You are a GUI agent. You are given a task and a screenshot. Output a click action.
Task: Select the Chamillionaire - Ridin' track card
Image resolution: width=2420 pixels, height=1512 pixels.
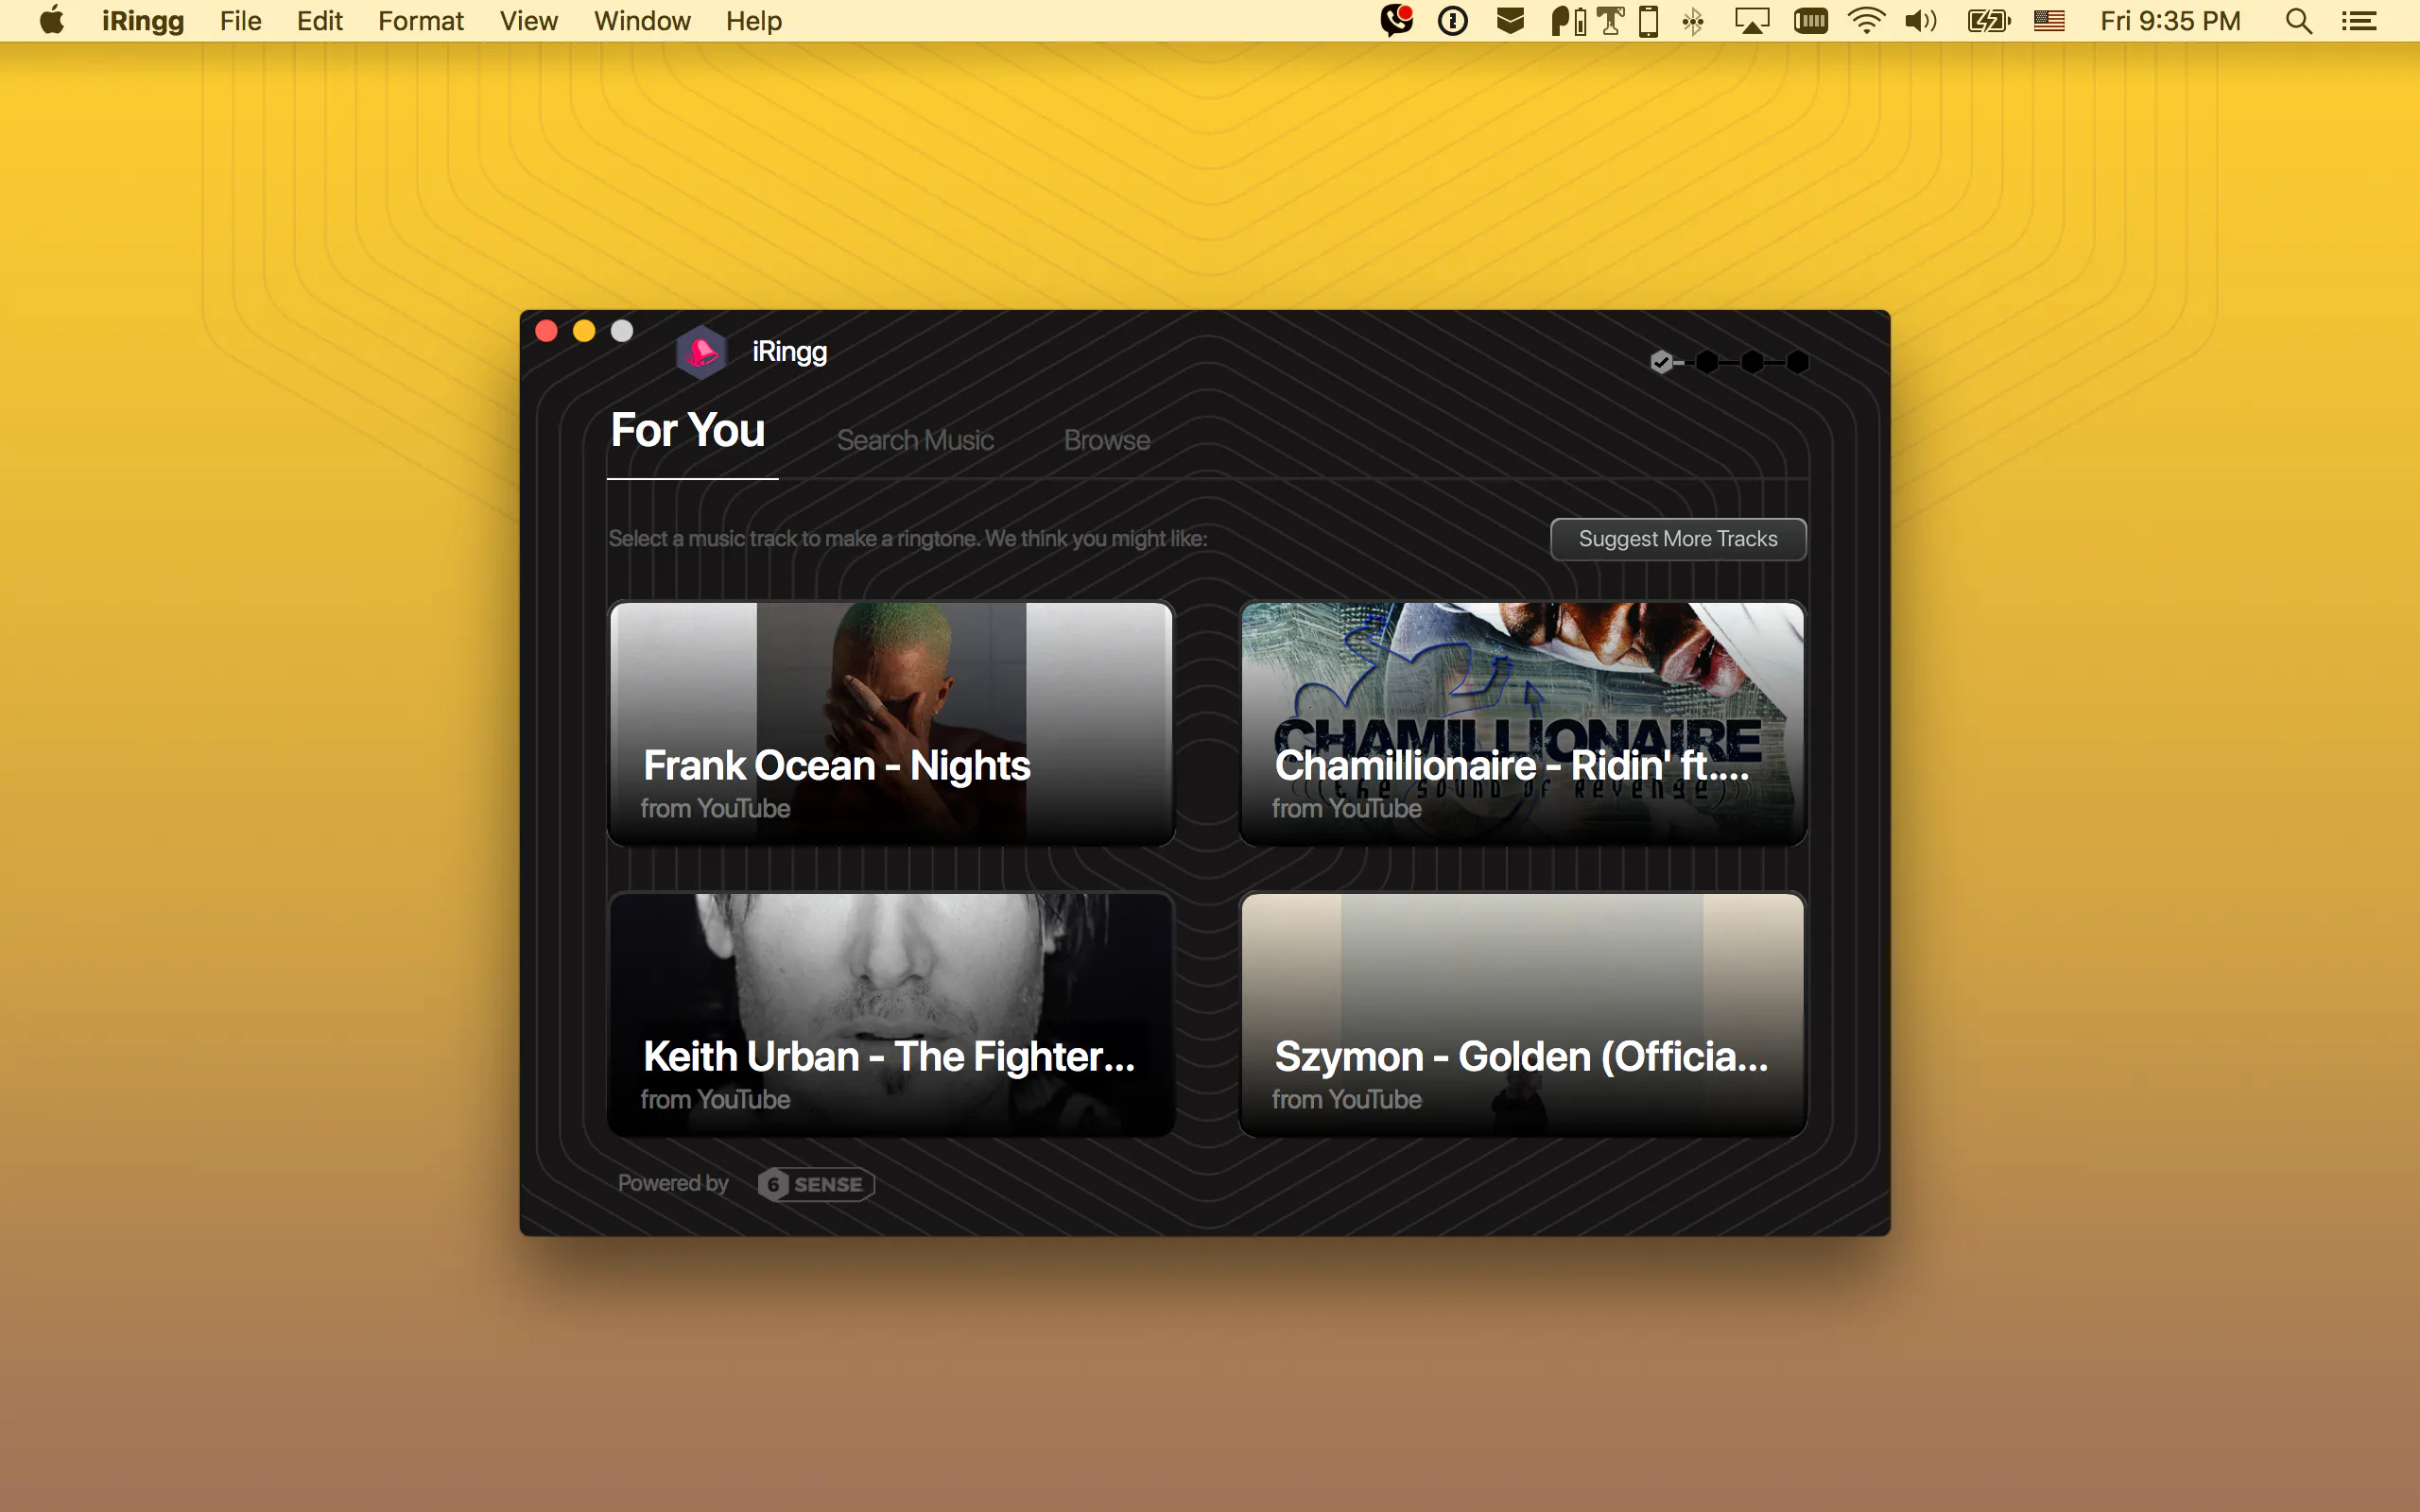pyautogui.click(x=1522, y=723)
